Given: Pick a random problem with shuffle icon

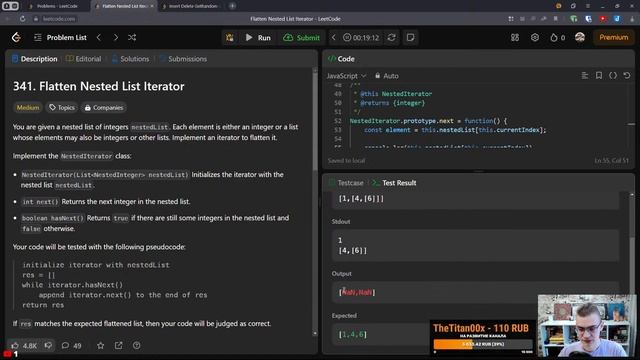Looking at the screenshot, I should click(x=132, y=38).
